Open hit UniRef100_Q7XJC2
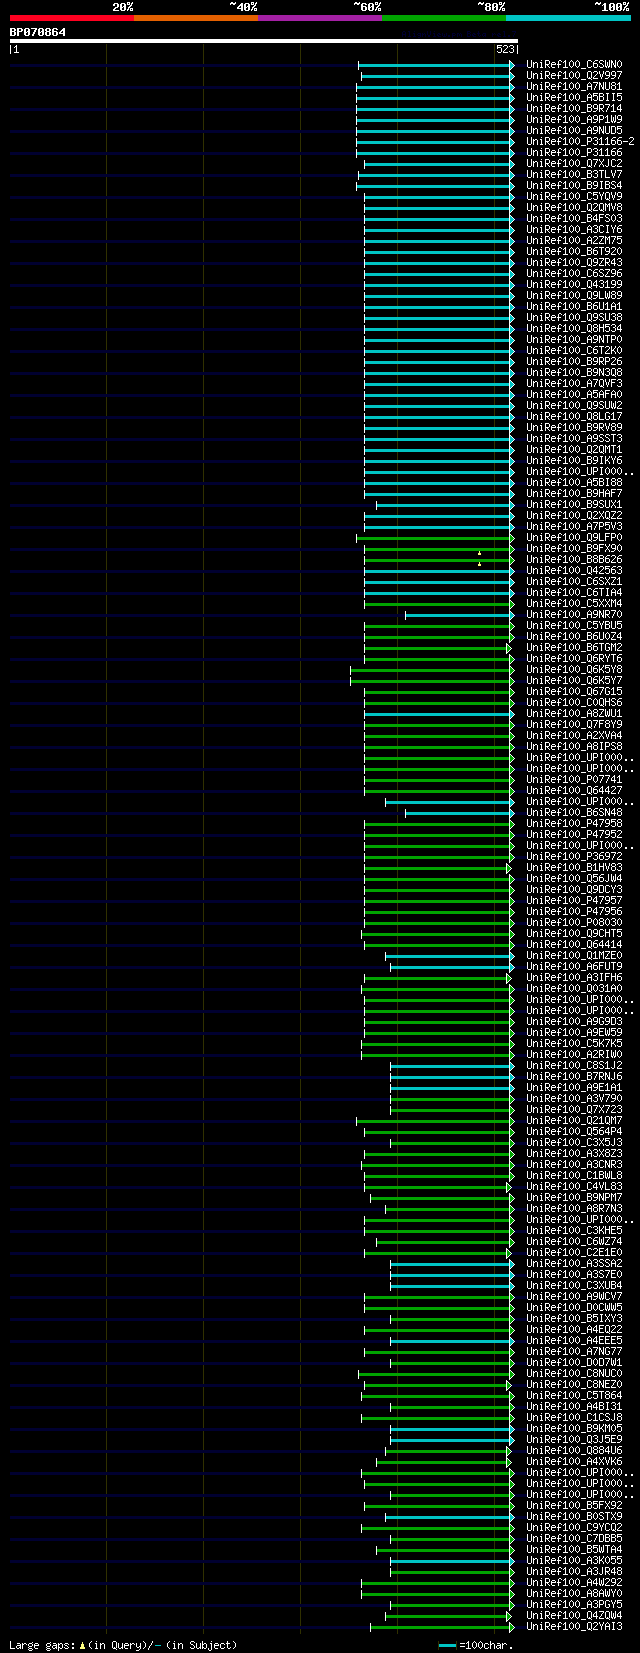The width and height of the screenshot is (640, 1653). [x=574, y=164]
